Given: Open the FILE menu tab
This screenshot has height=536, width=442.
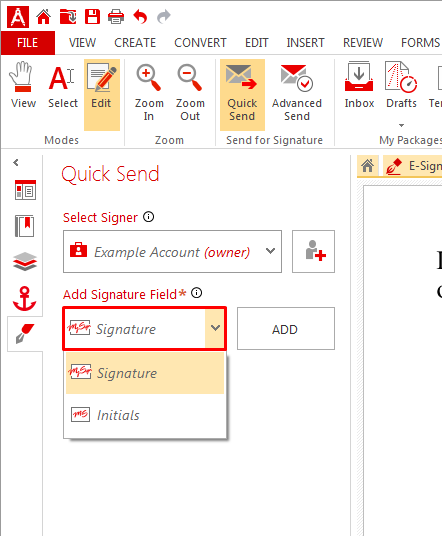Looking at the screenshot, I should click(x=28, y=43).
